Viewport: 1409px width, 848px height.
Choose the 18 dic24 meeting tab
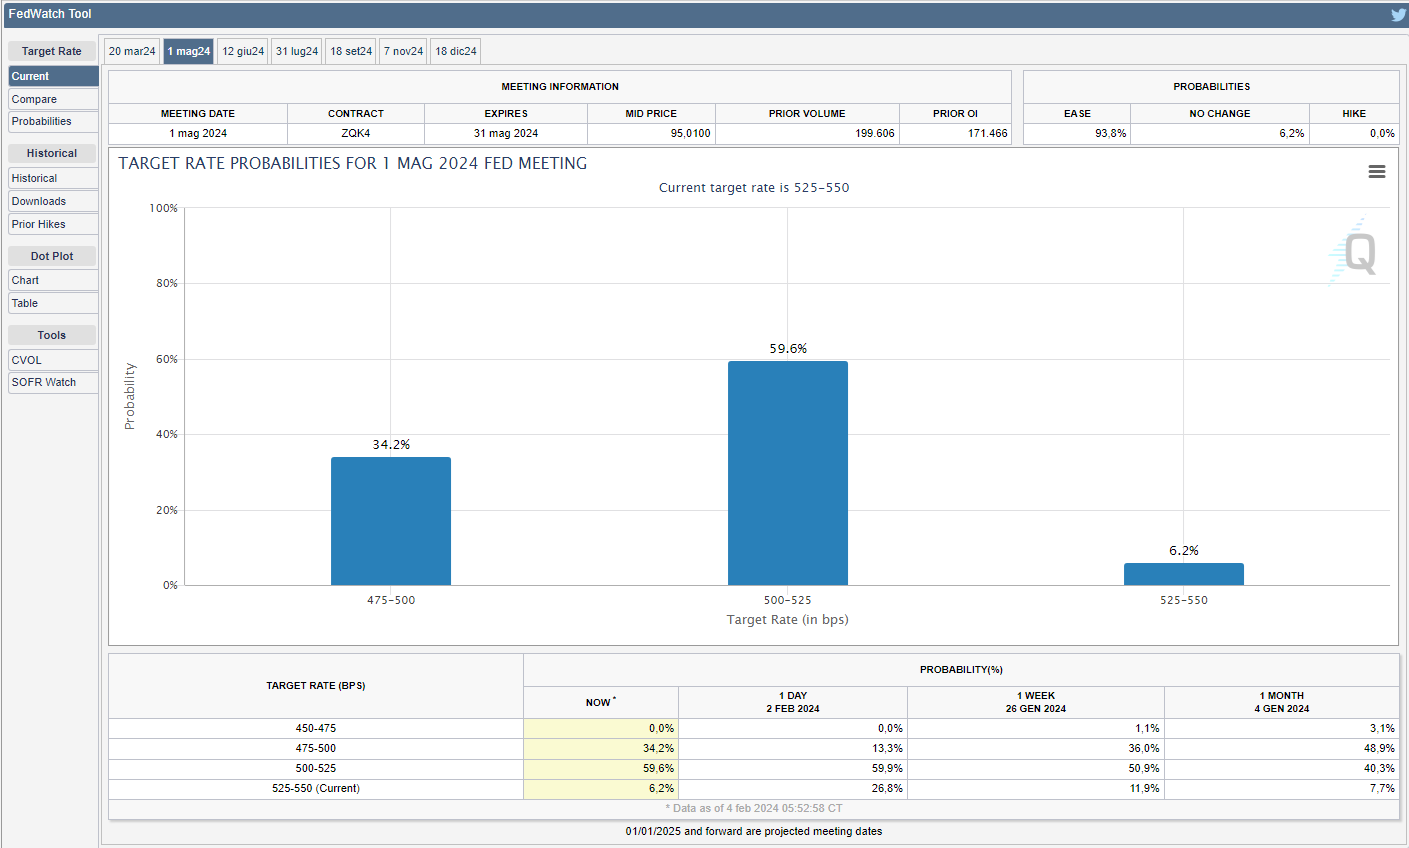[456, 51]
